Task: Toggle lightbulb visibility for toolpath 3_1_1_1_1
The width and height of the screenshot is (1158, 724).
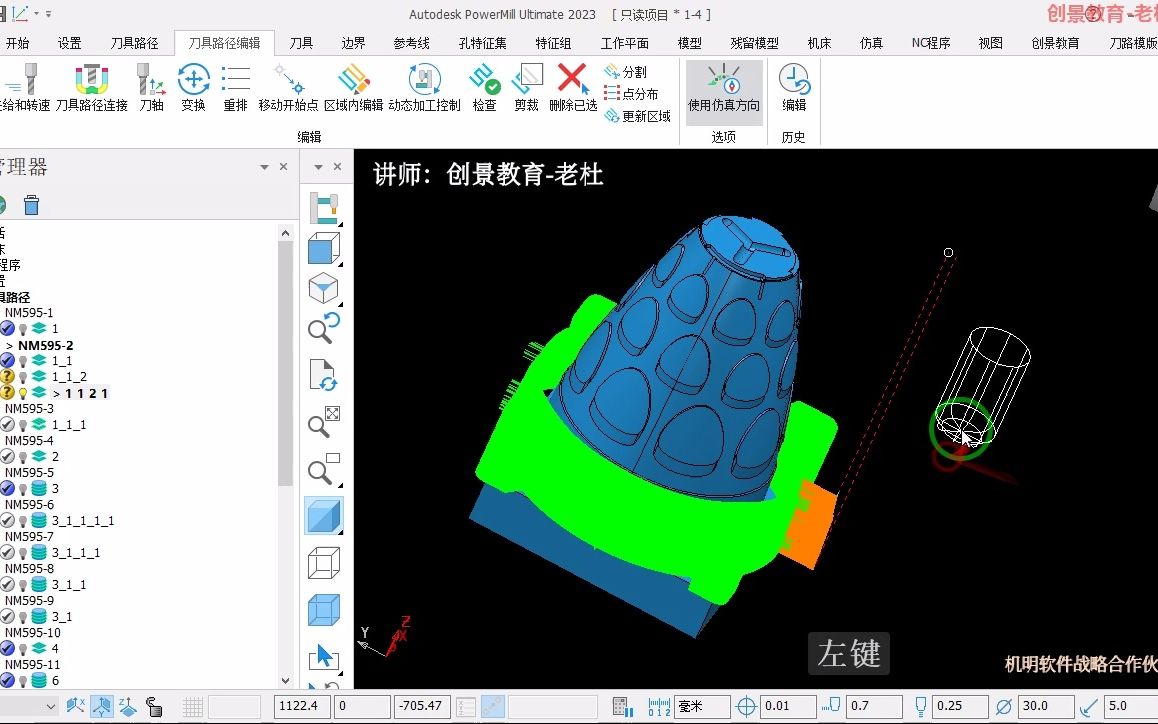Action: (23, 521)
